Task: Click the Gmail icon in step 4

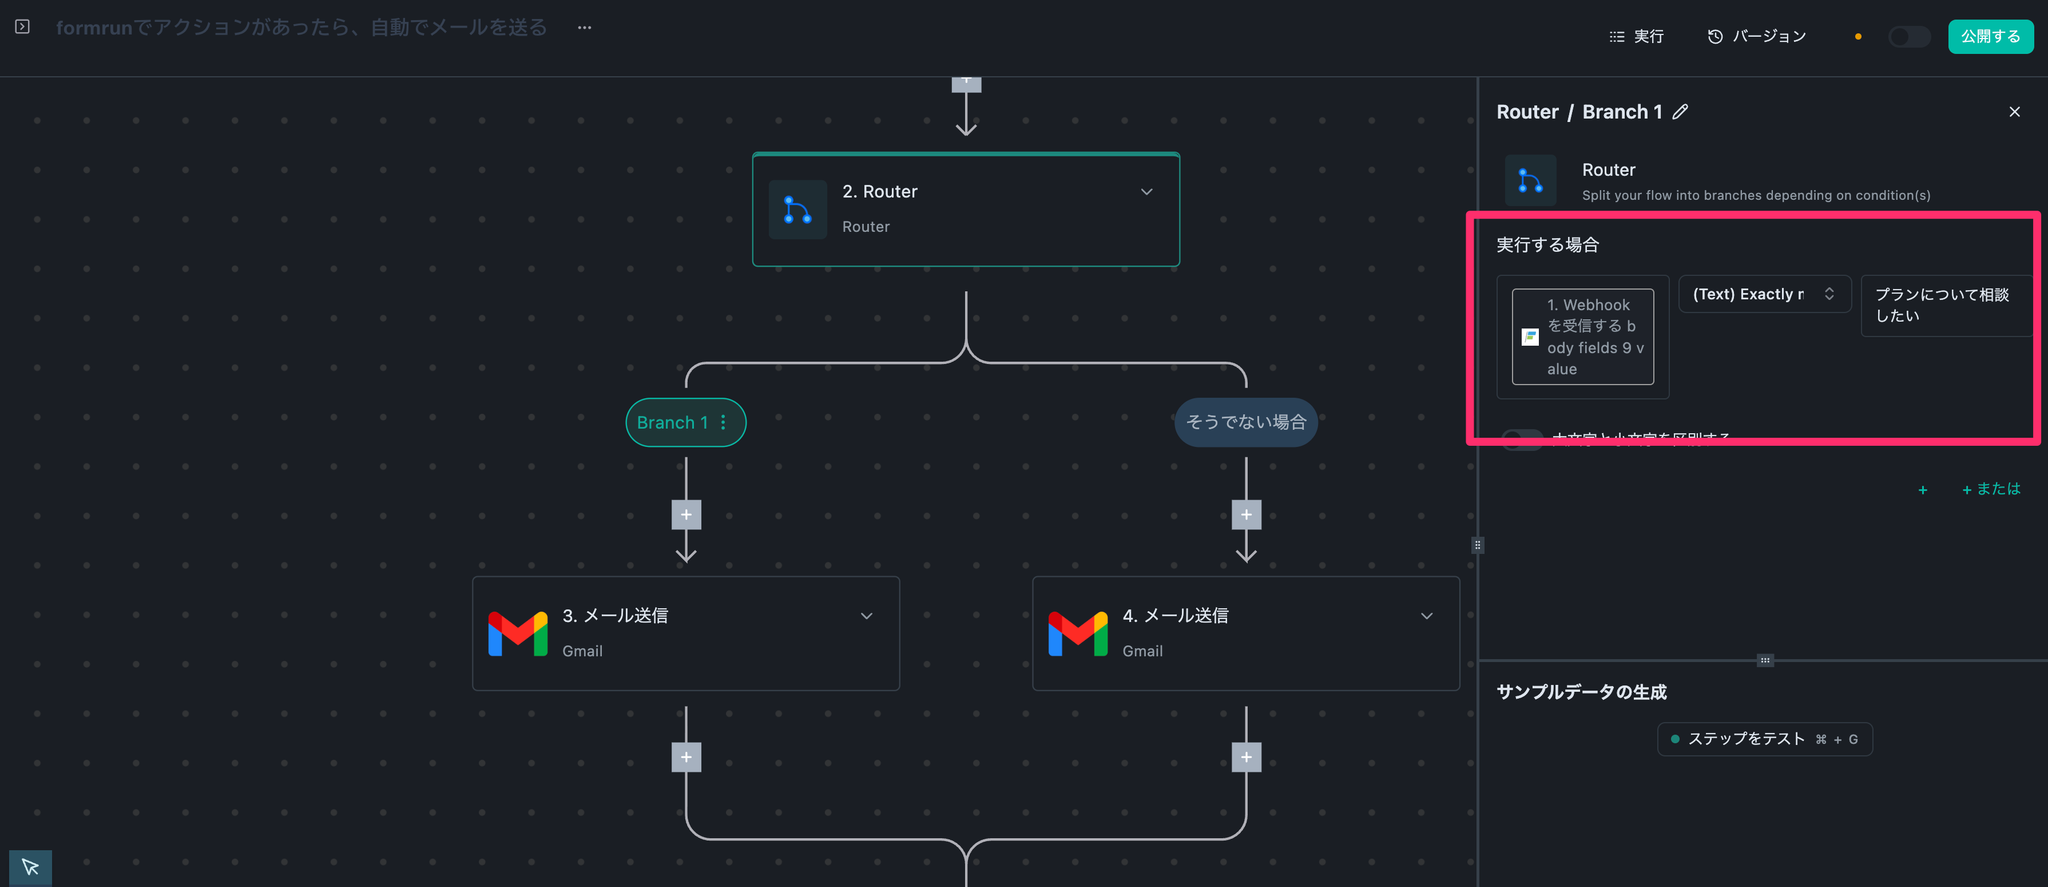Action: click(x=1078, y=633)
